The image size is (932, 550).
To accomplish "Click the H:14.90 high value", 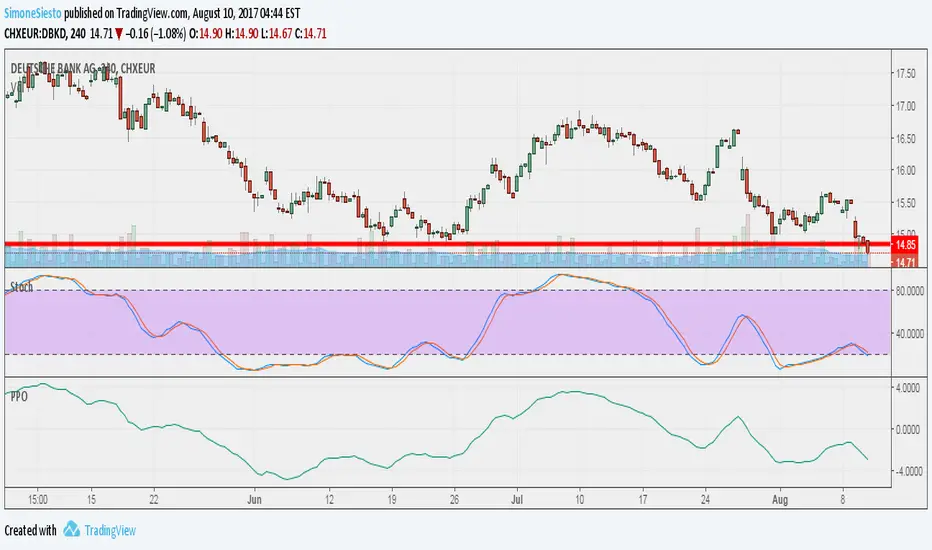I will [241, 33].
